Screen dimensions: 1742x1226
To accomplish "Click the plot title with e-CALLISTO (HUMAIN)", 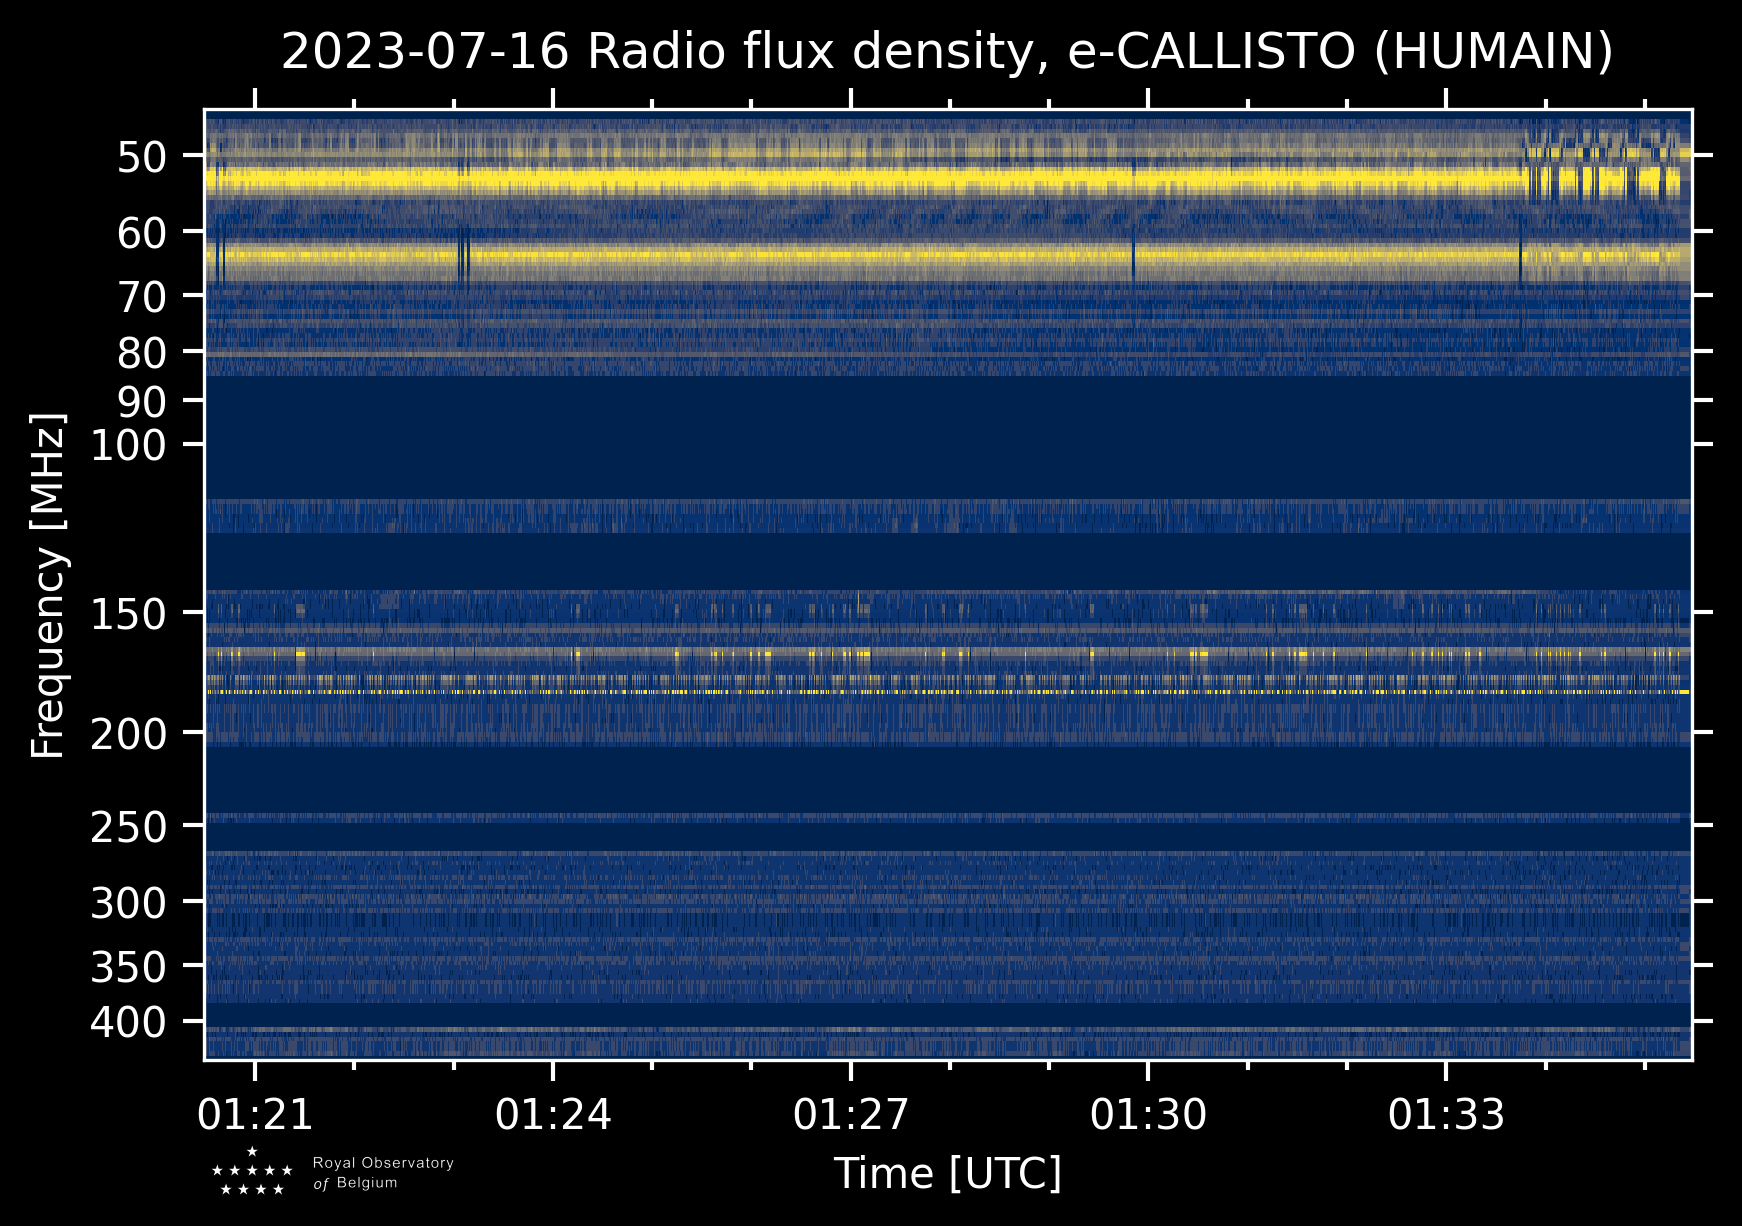I will click(947, 52).
